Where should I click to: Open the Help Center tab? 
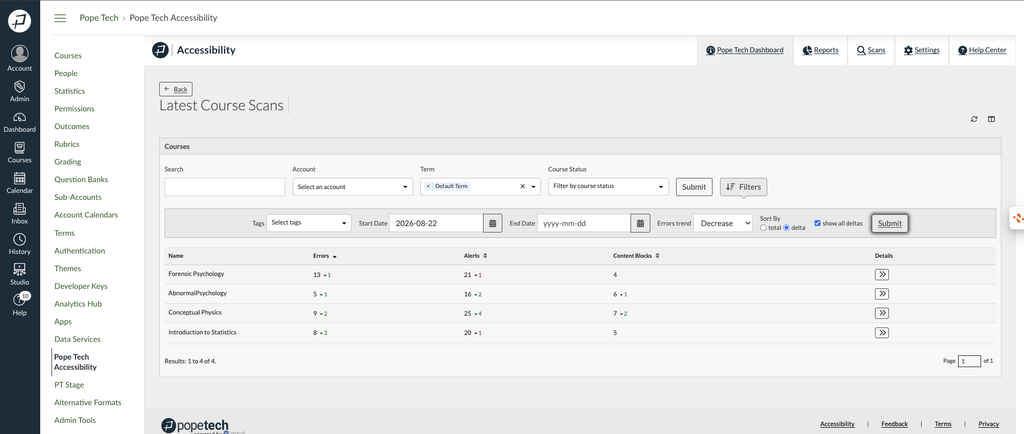click(x=982, y=50)
